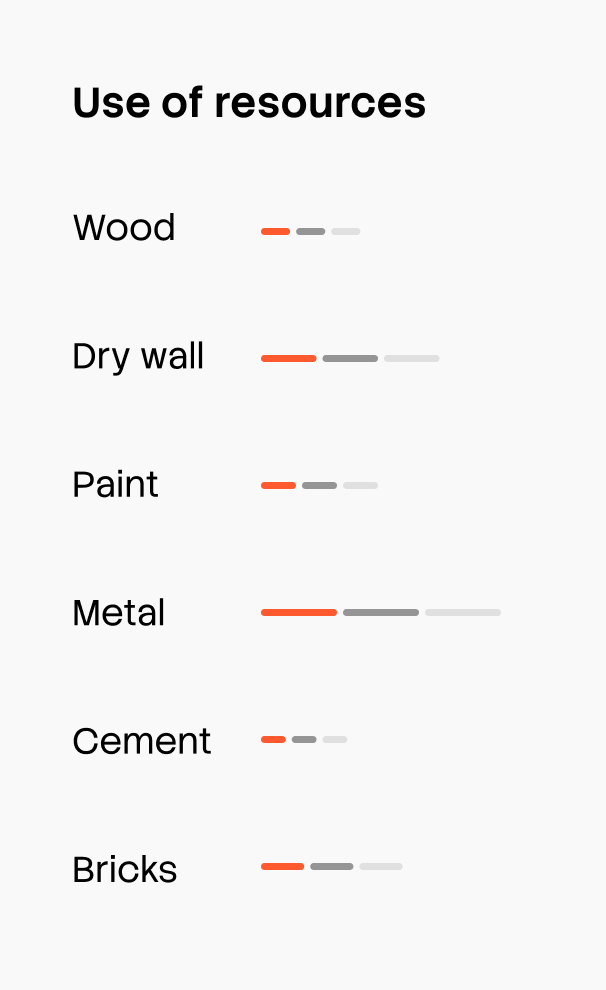The image size is (606, 990).
Task: Click the "Use of resources" heading
Action: tap(249, 103)
